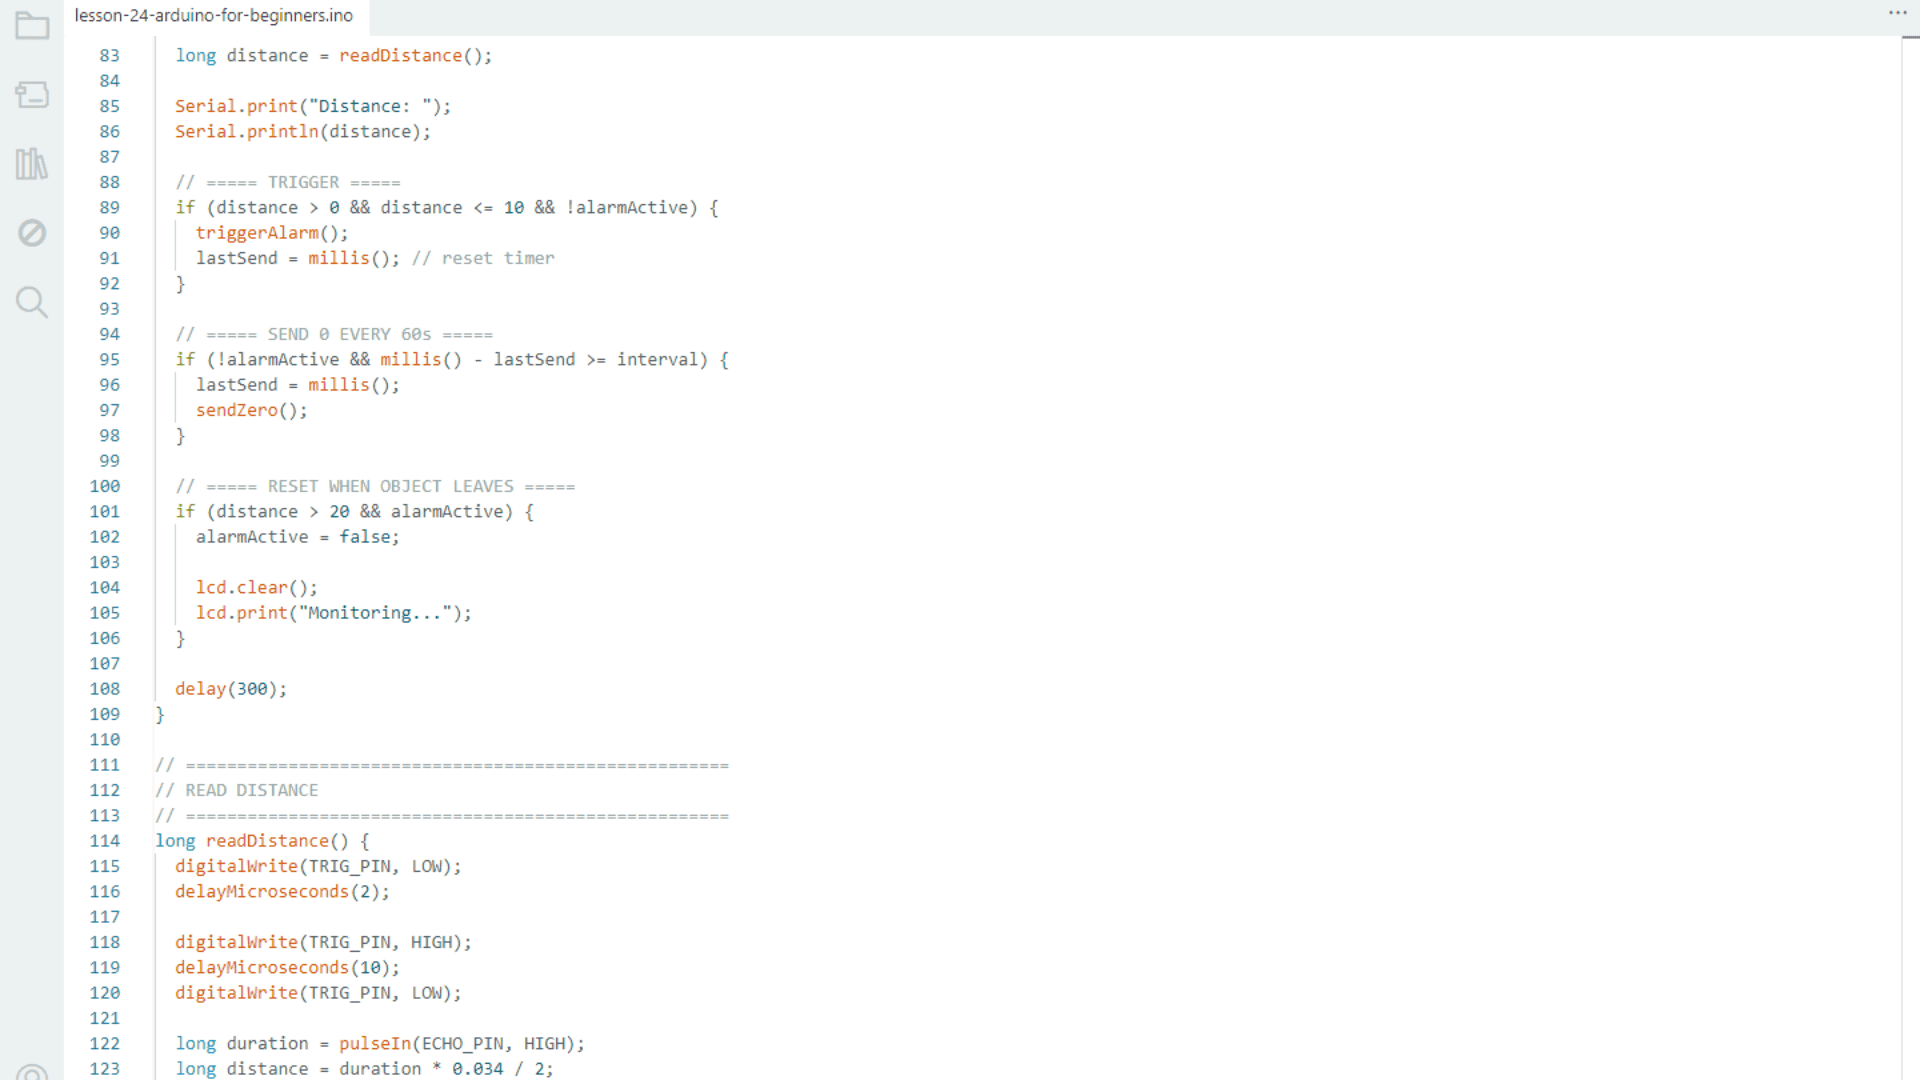This screenshot has height=1080, width=1920.
Task: Open the Debug sidebar icon
Action: pos(32,233)
